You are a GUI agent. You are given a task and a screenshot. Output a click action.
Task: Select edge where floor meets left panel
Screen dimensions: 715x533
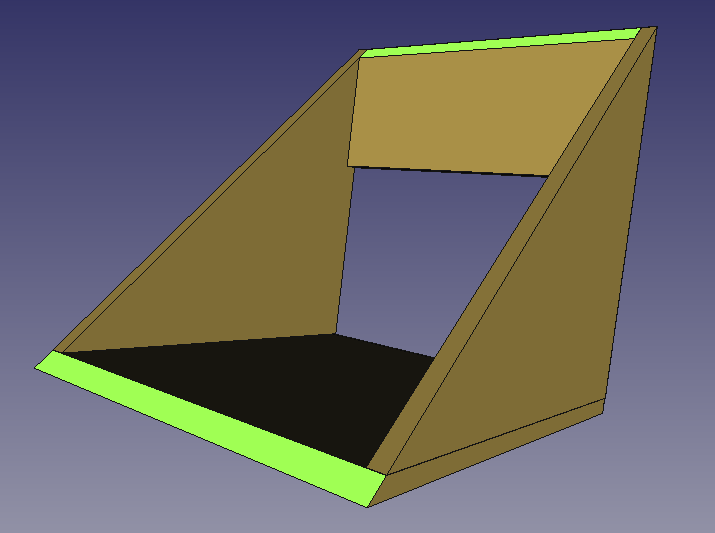pos(200,342)
